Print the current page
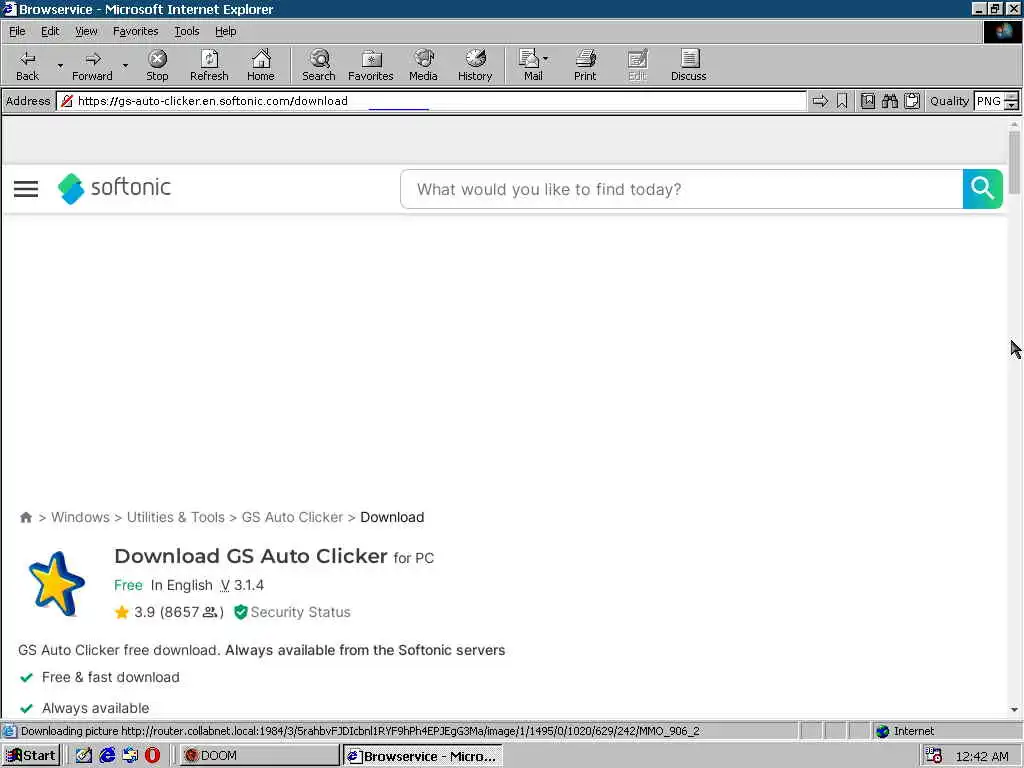 (585, 65)
